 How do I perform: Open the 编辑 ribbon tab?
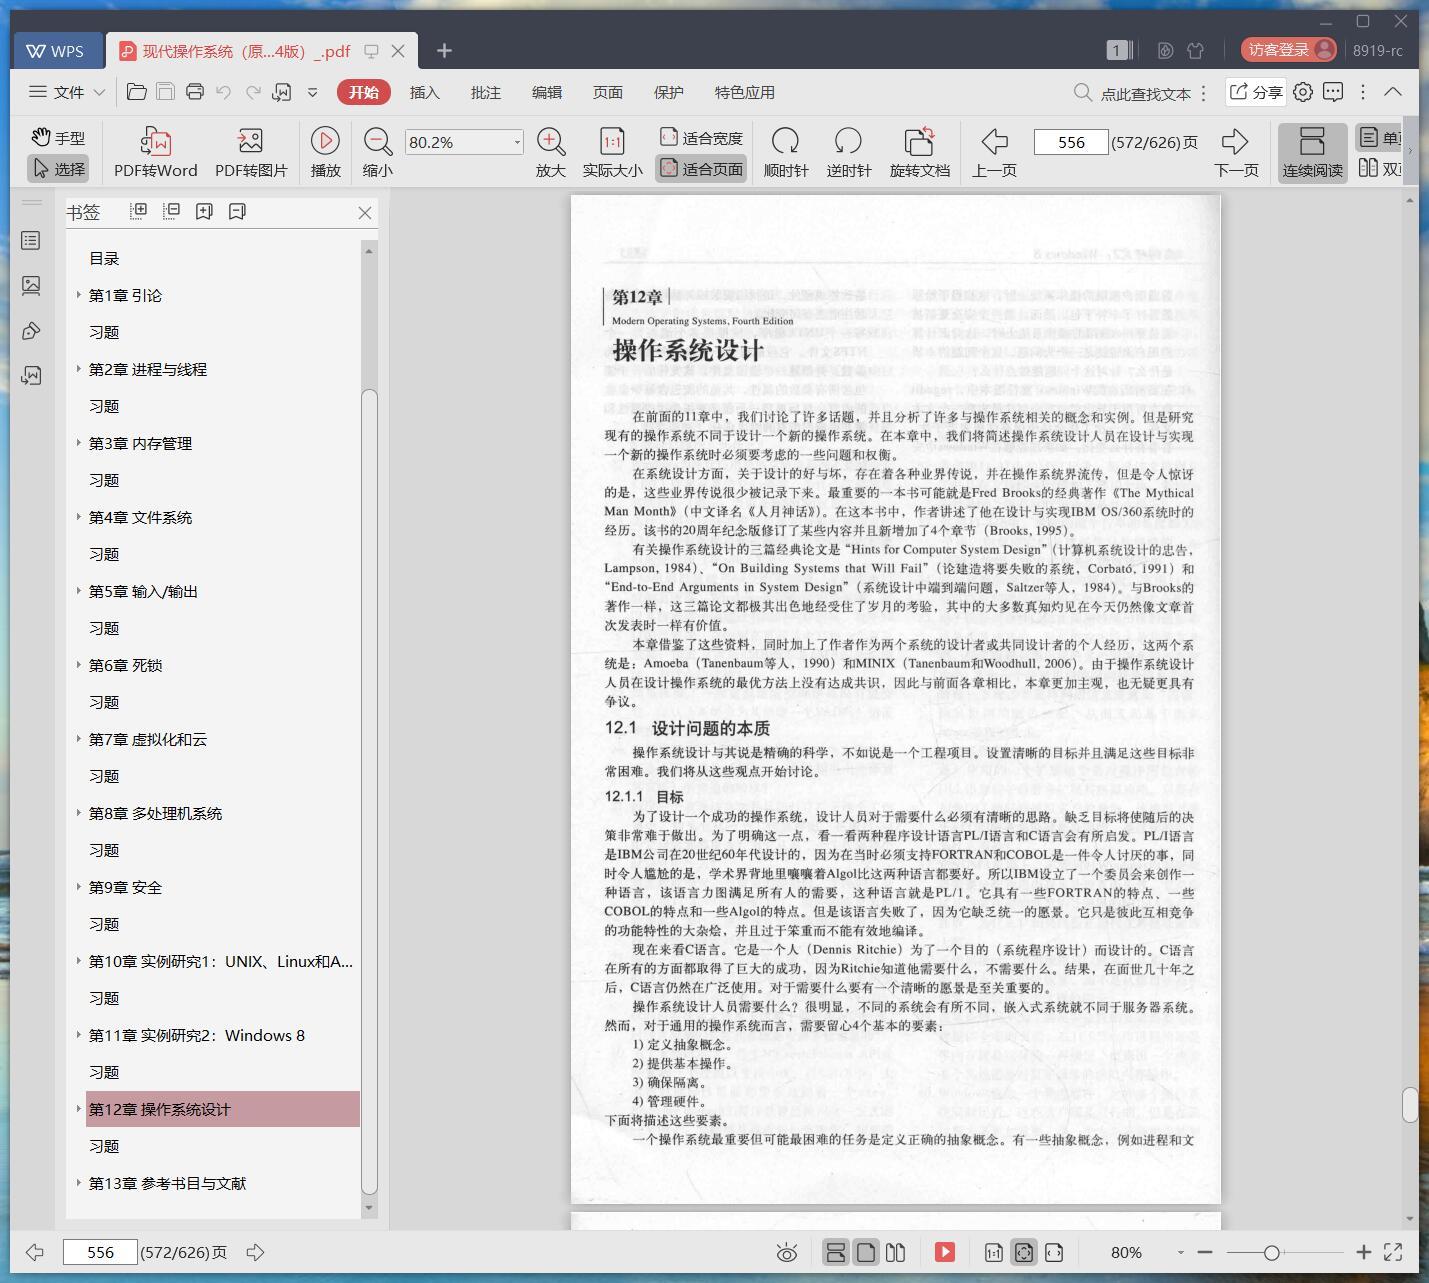pos(546,92)
